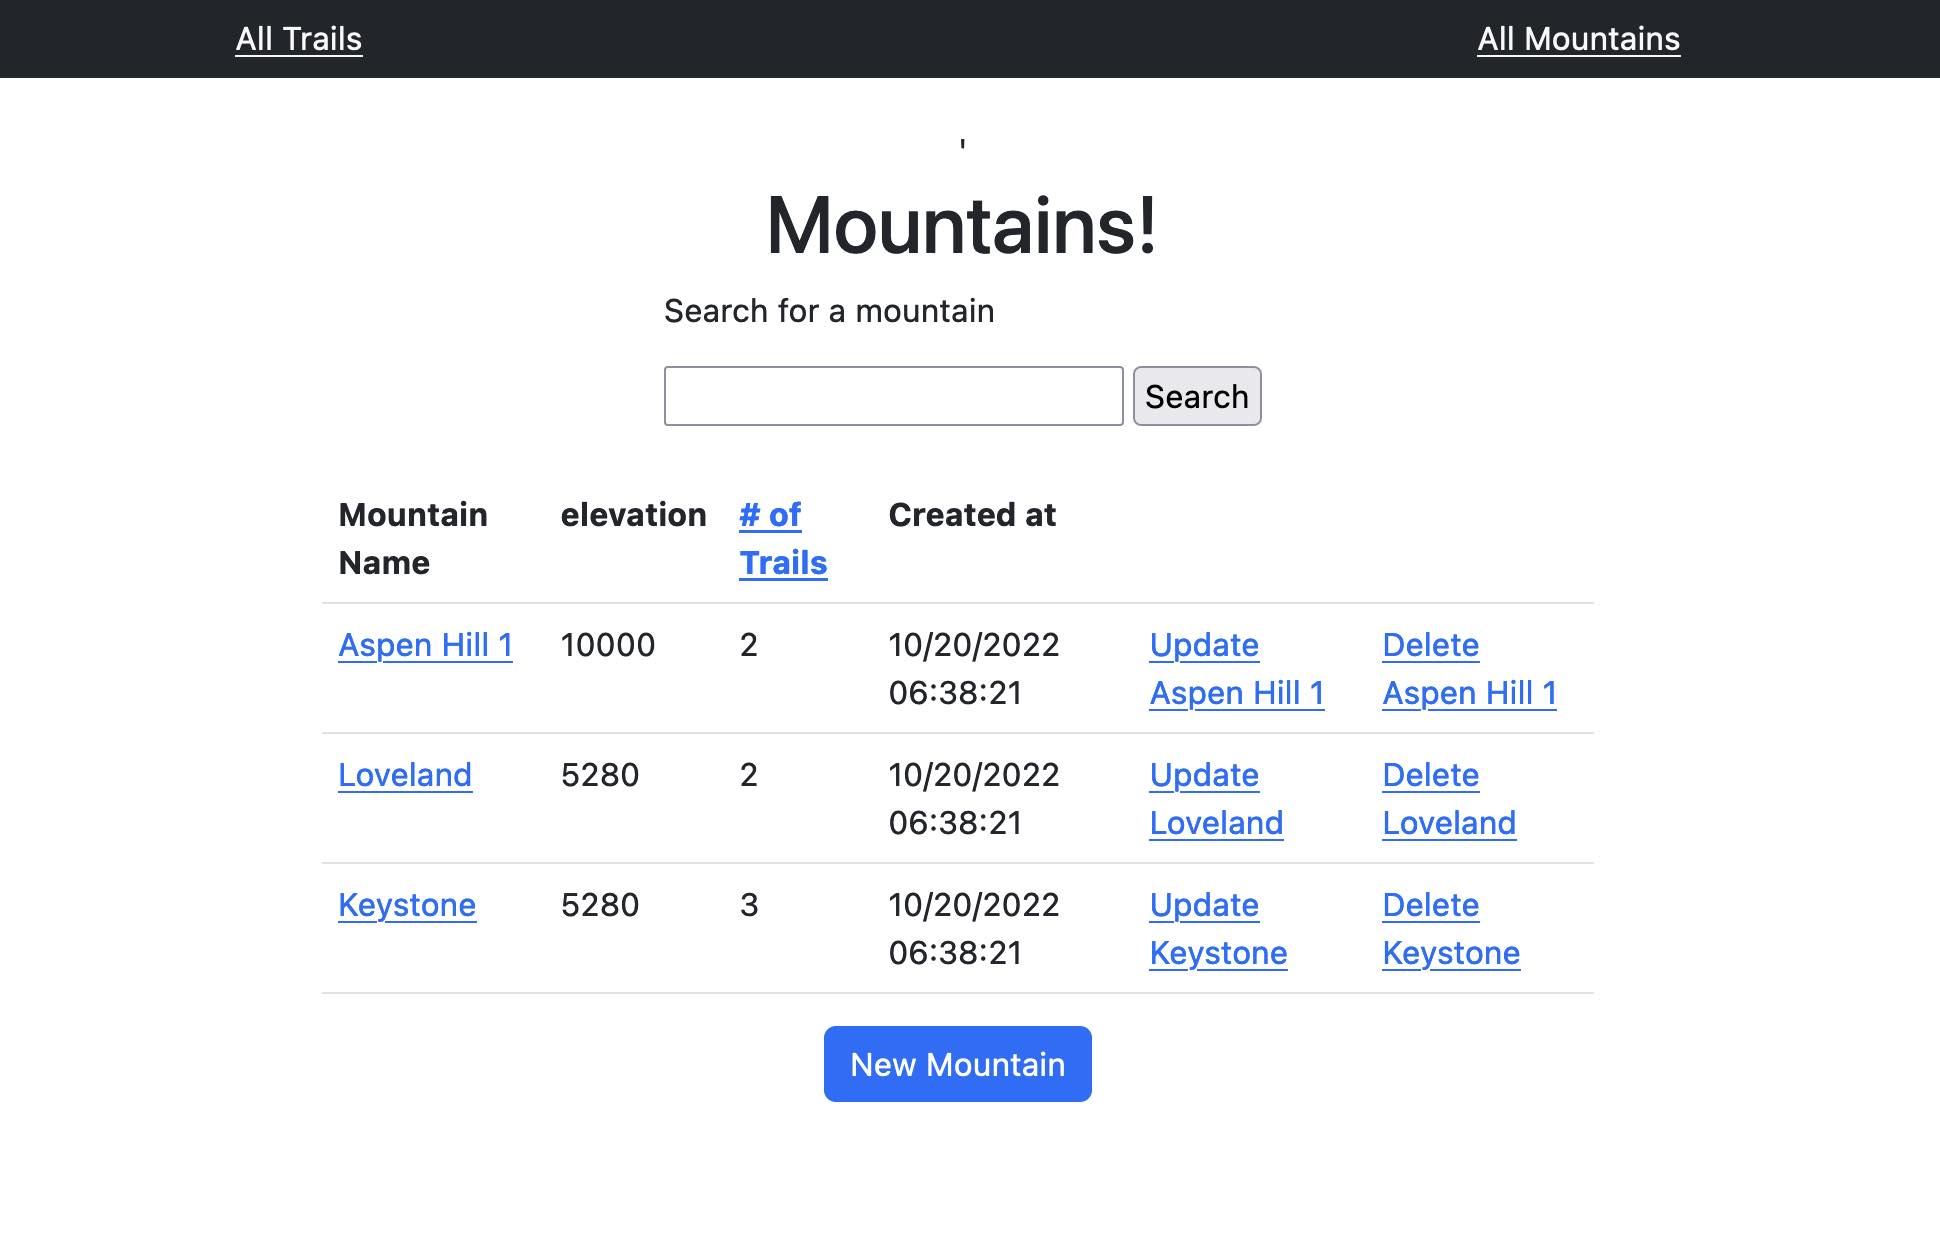Click Delete Keystone link

(1450, 929)
